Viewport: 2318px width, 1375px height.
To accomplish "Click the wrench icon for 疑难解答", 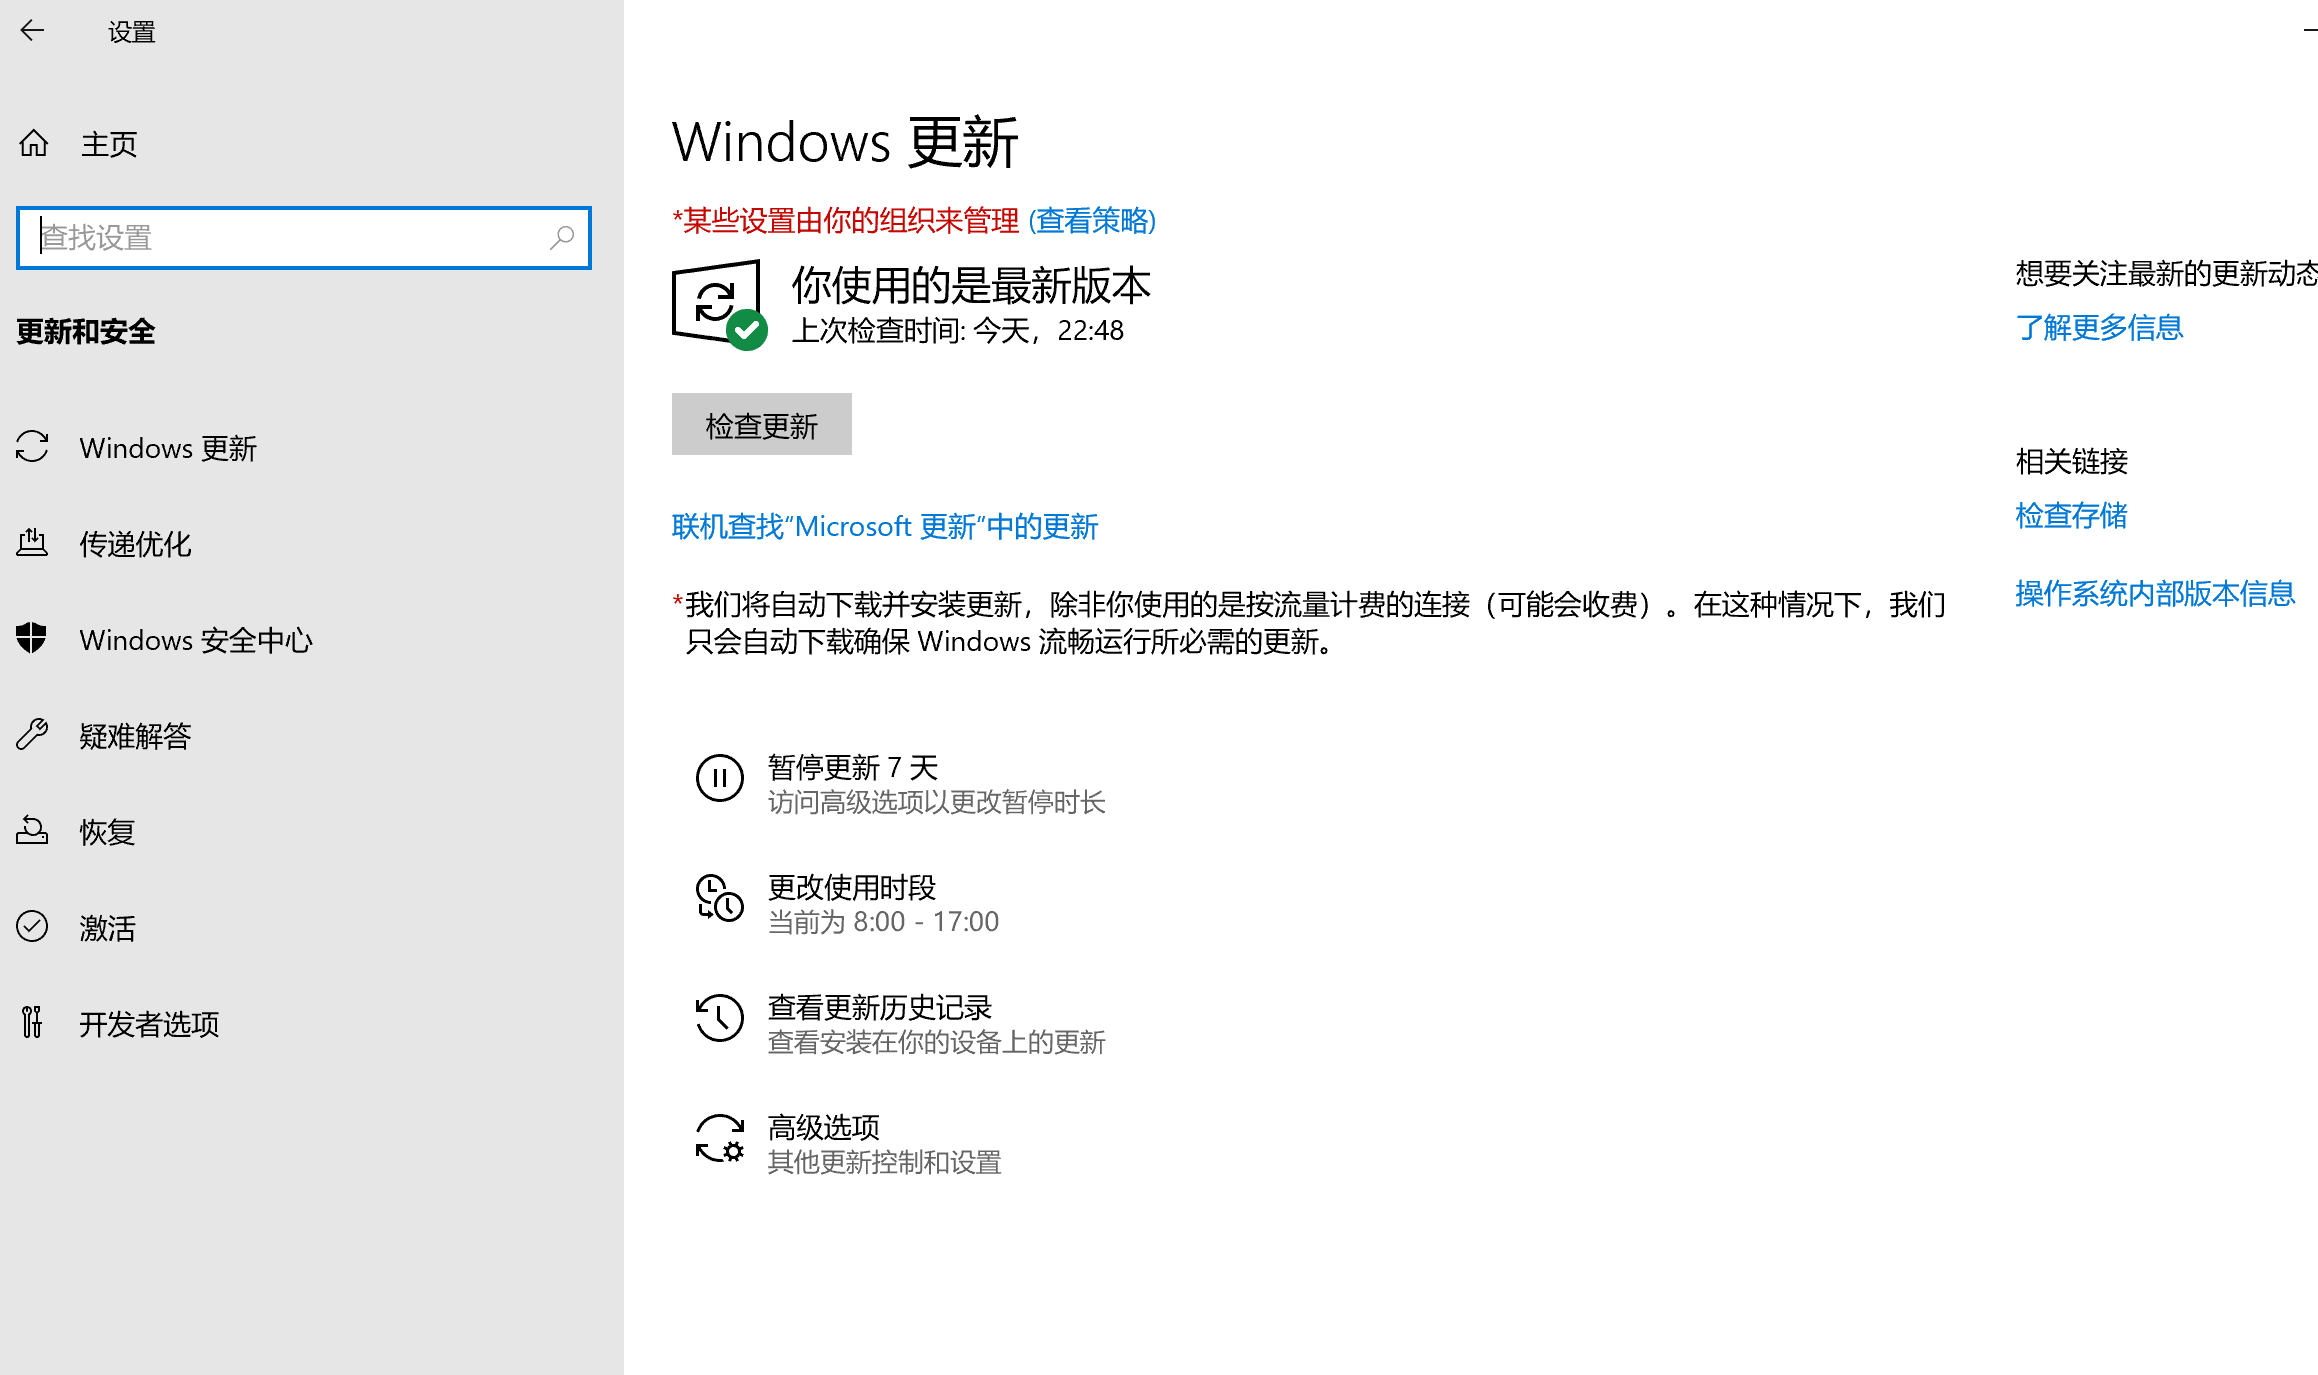I will [32, 735].
